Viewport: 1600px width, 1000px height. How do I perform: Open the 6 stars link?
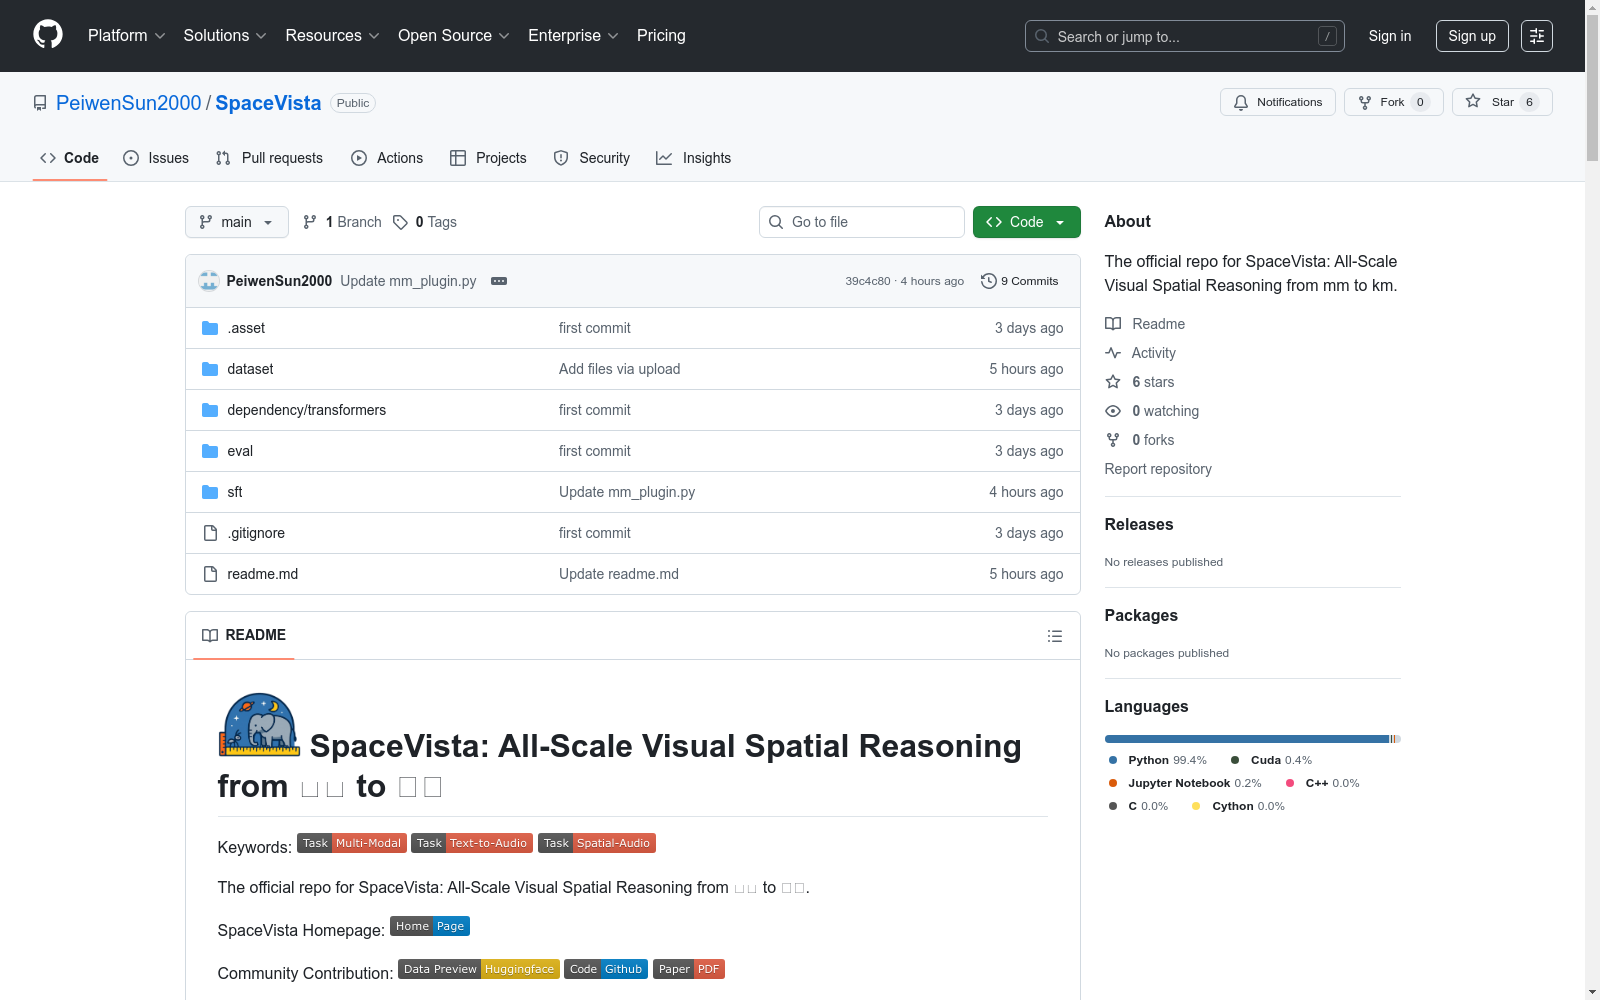coord(1140,382)
